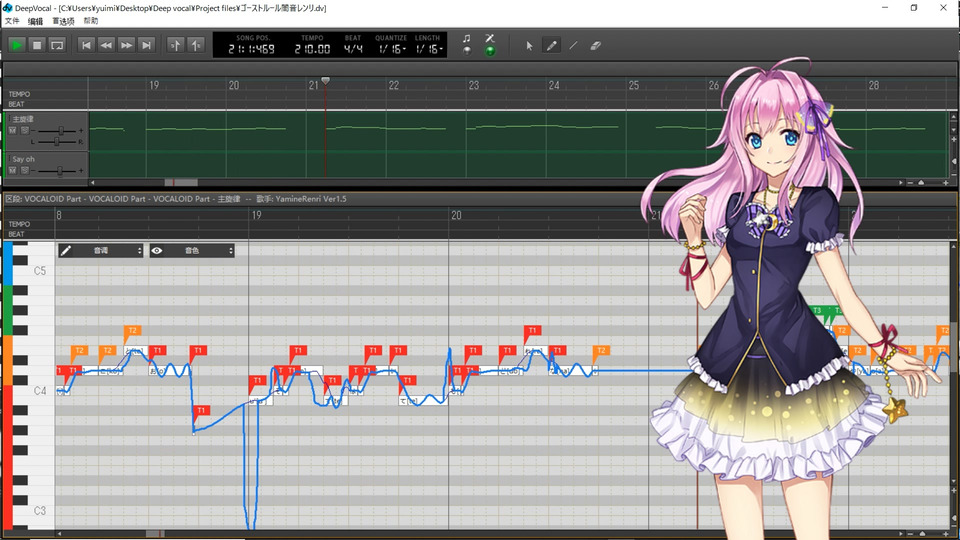This screenshot has height=540, width=960.
Task: Solo the 主旋律 track
Action: click(x=24, y=130)
